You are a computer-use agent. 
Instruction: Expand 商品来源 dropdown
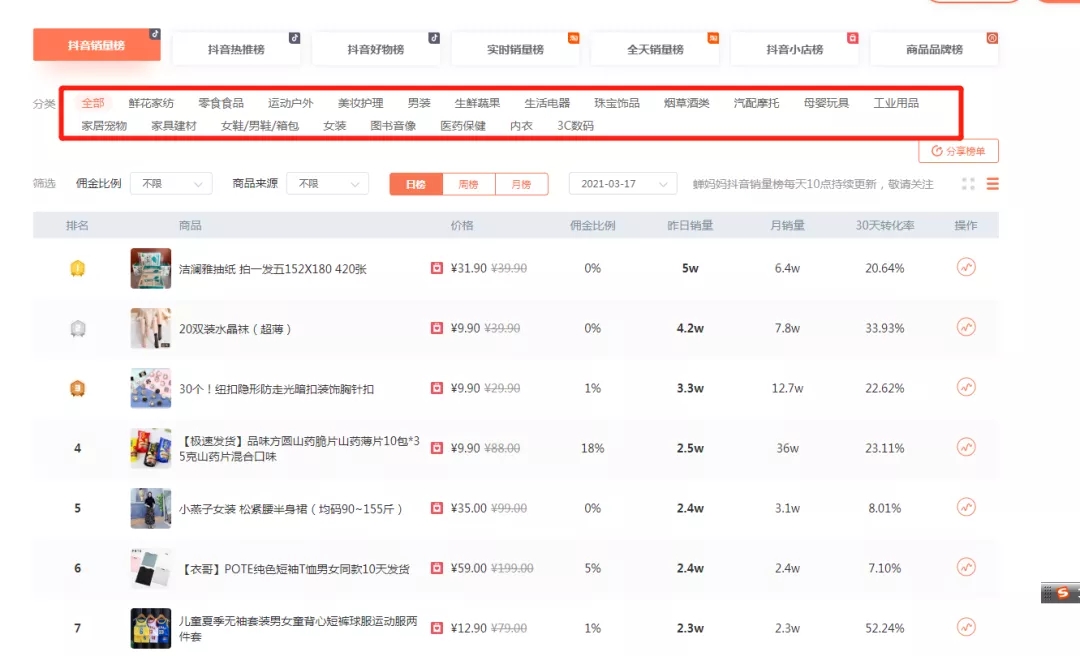pyautogui.click(x=328, y=184)
